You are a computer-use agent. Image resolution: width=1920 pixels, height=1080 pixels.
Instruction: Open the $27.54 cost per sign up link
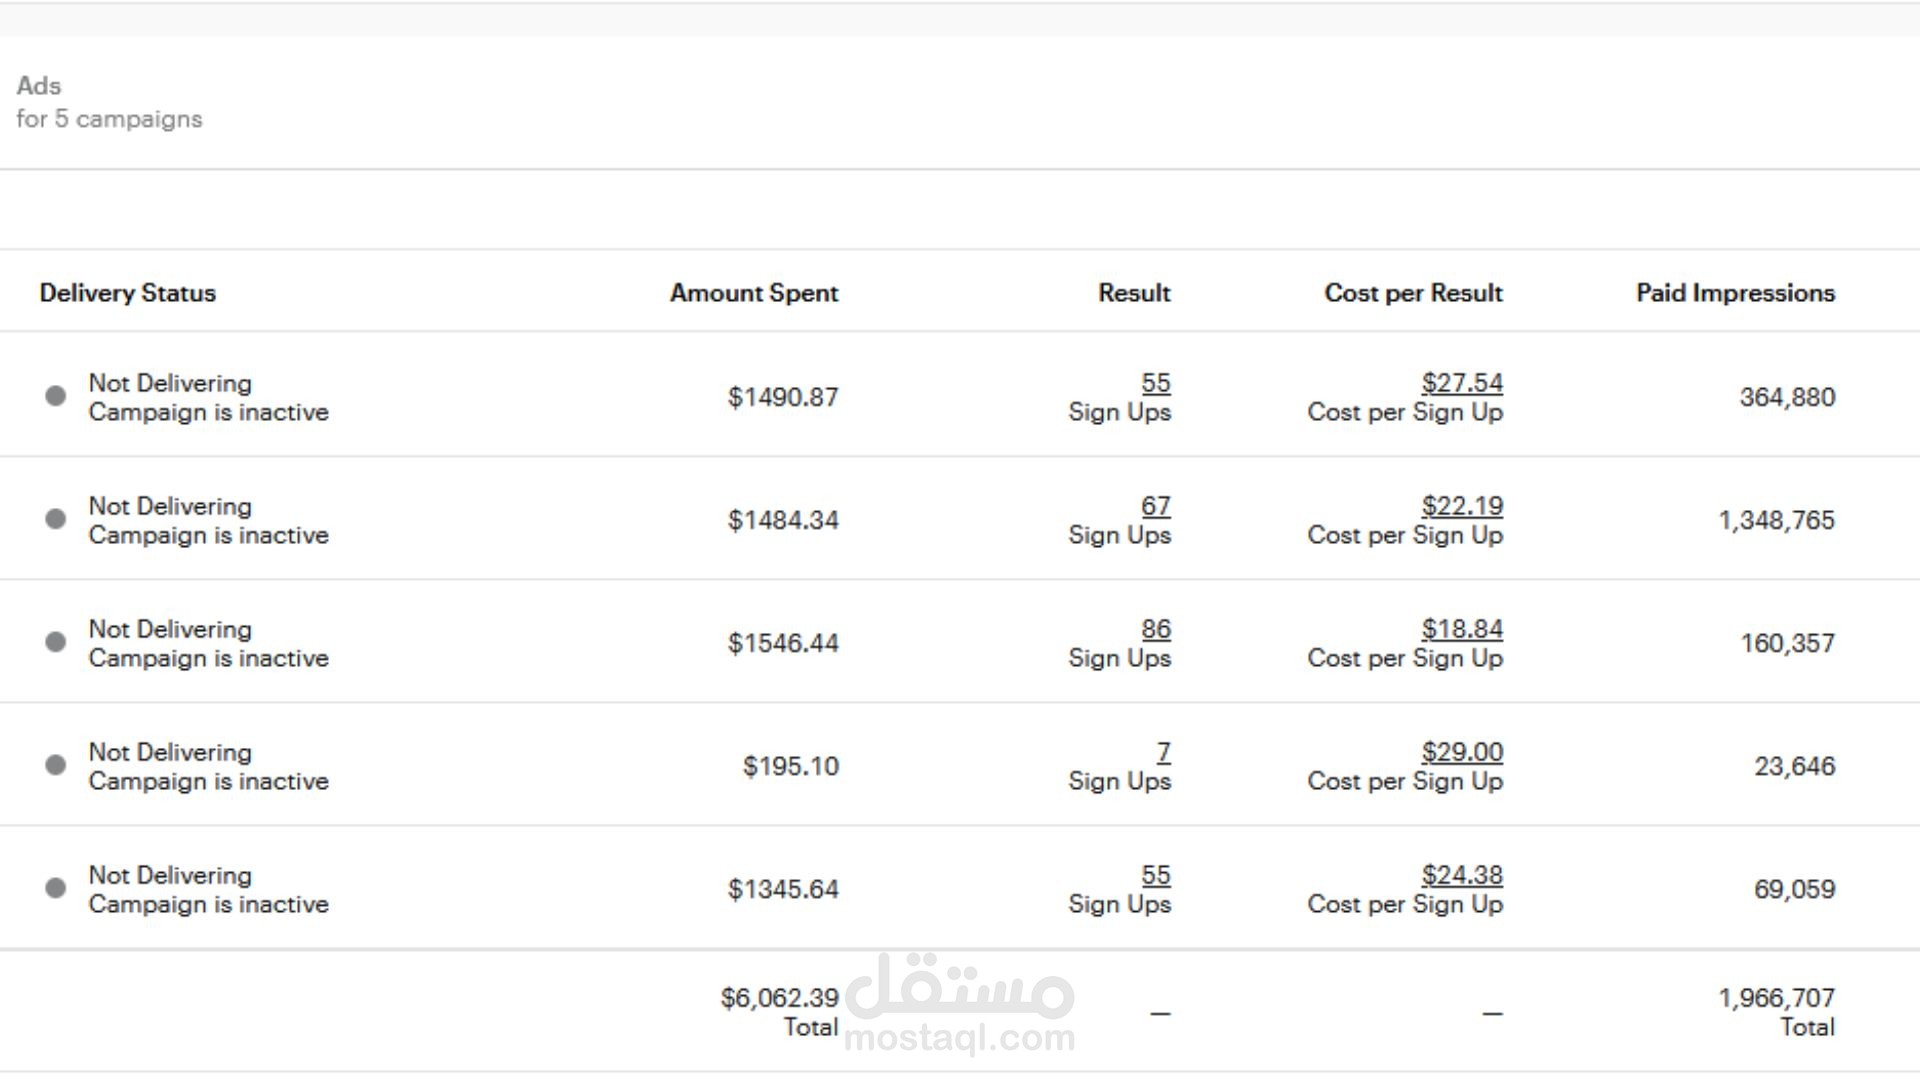1462,383
